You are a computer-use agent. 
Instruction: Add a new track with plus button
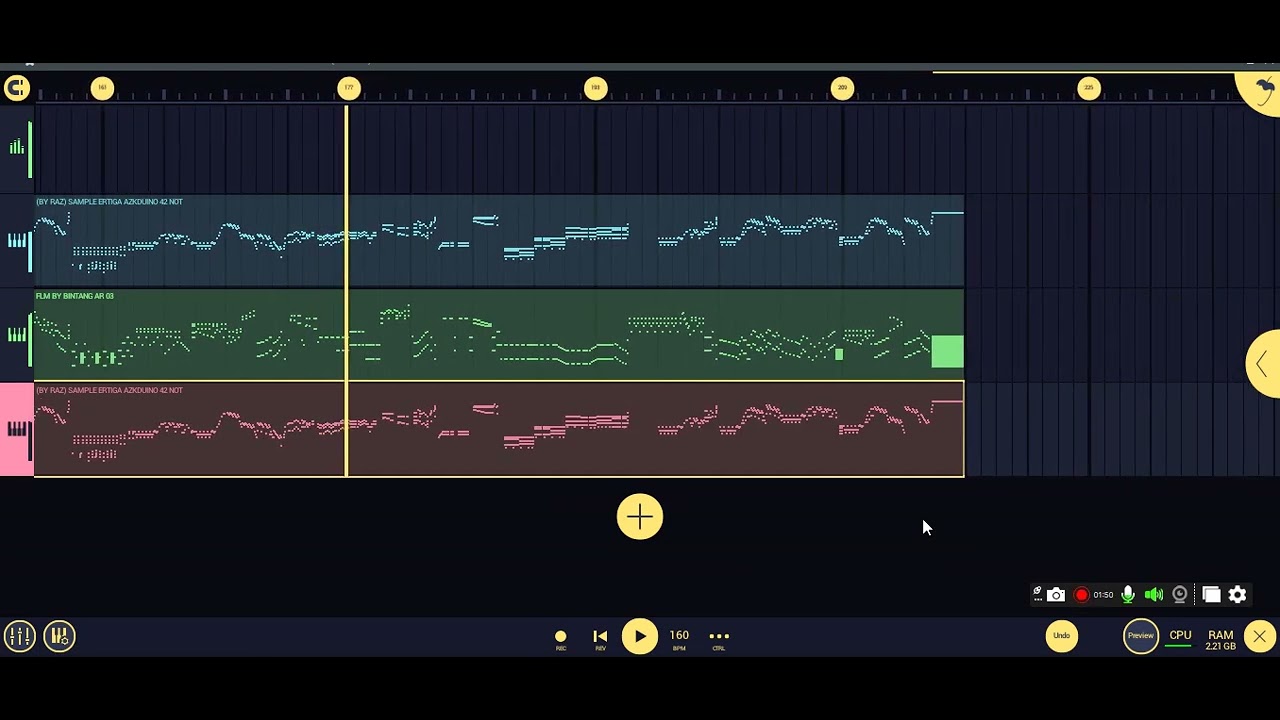(x=640, y=517)
